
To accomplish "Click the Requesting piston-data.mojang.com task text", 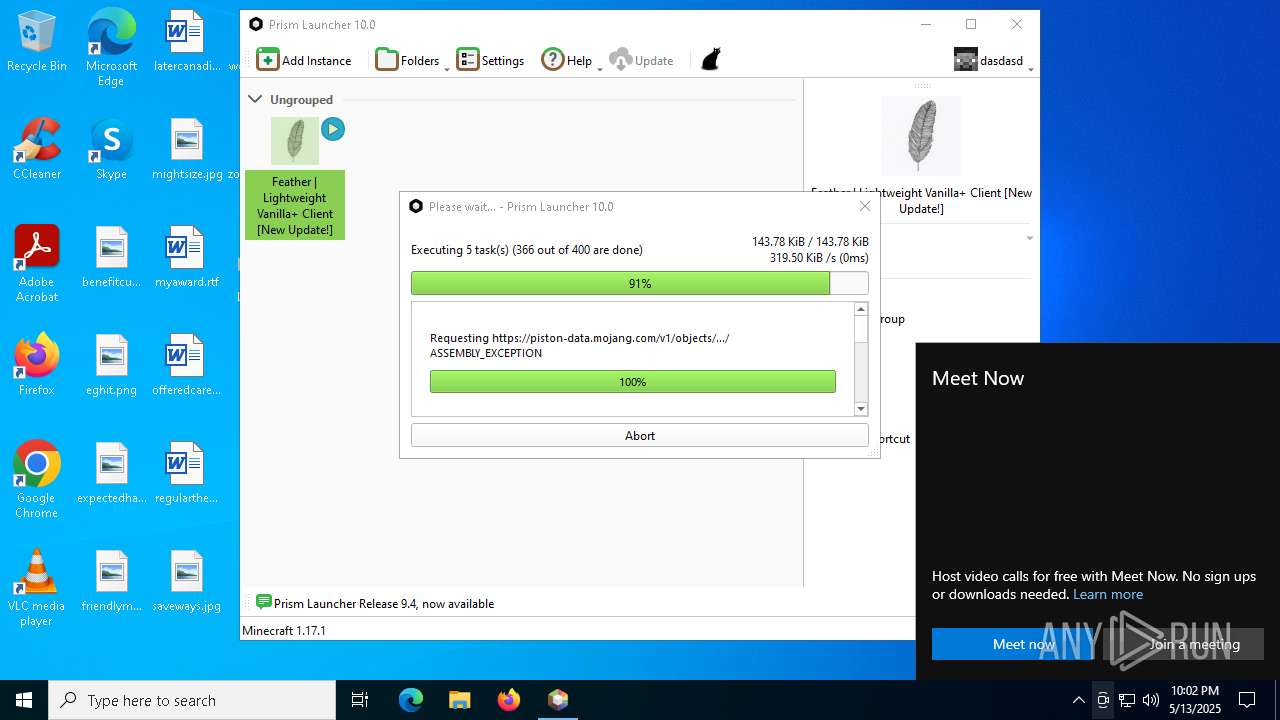I will coord(580,345).
